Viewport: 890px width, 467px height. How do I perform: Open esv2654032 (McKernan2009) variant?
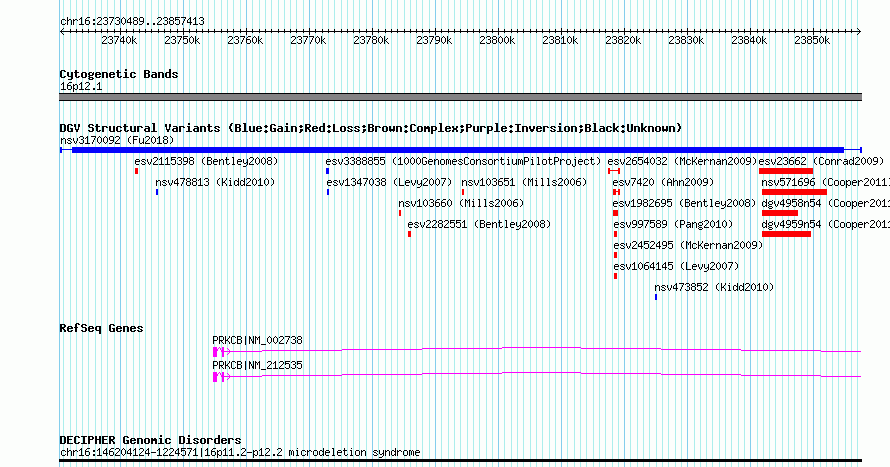(x=682, y=161)
